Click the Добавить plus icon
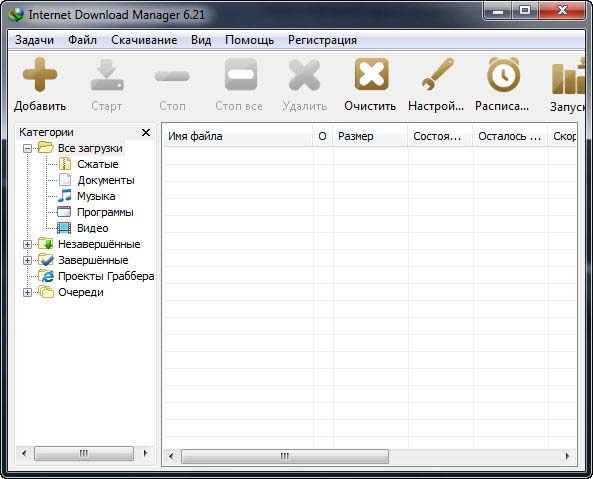This screenshot has height=479, width=593. tap(40, 74)
